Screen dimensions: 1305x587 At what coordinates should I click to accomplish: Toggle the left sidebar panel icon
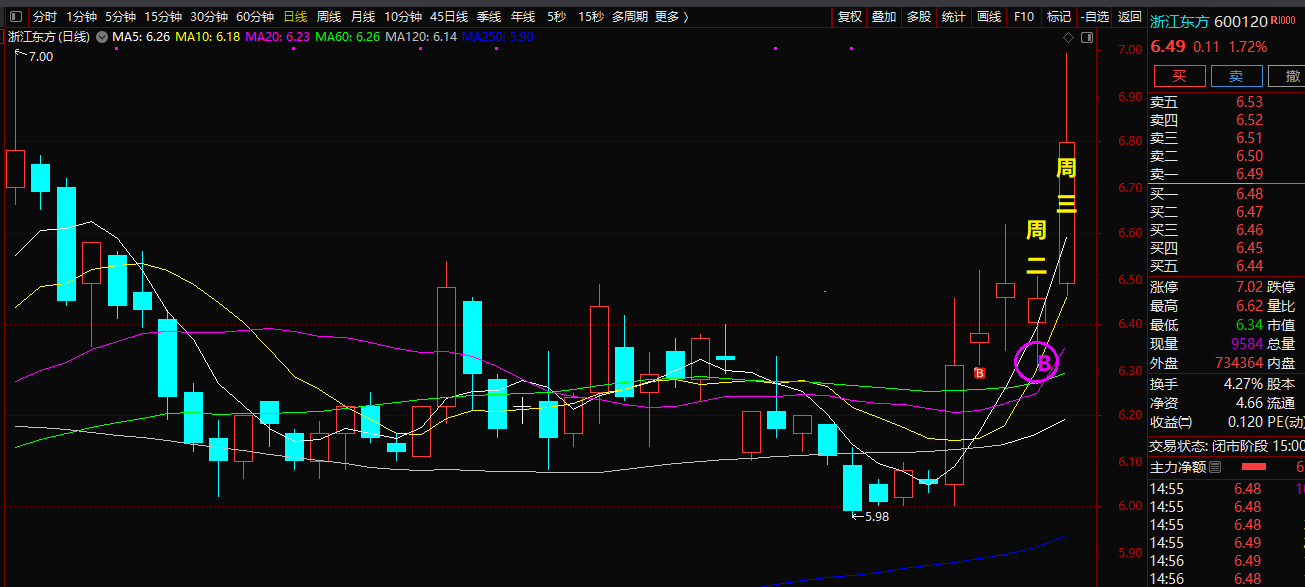[x=15, y=16]
